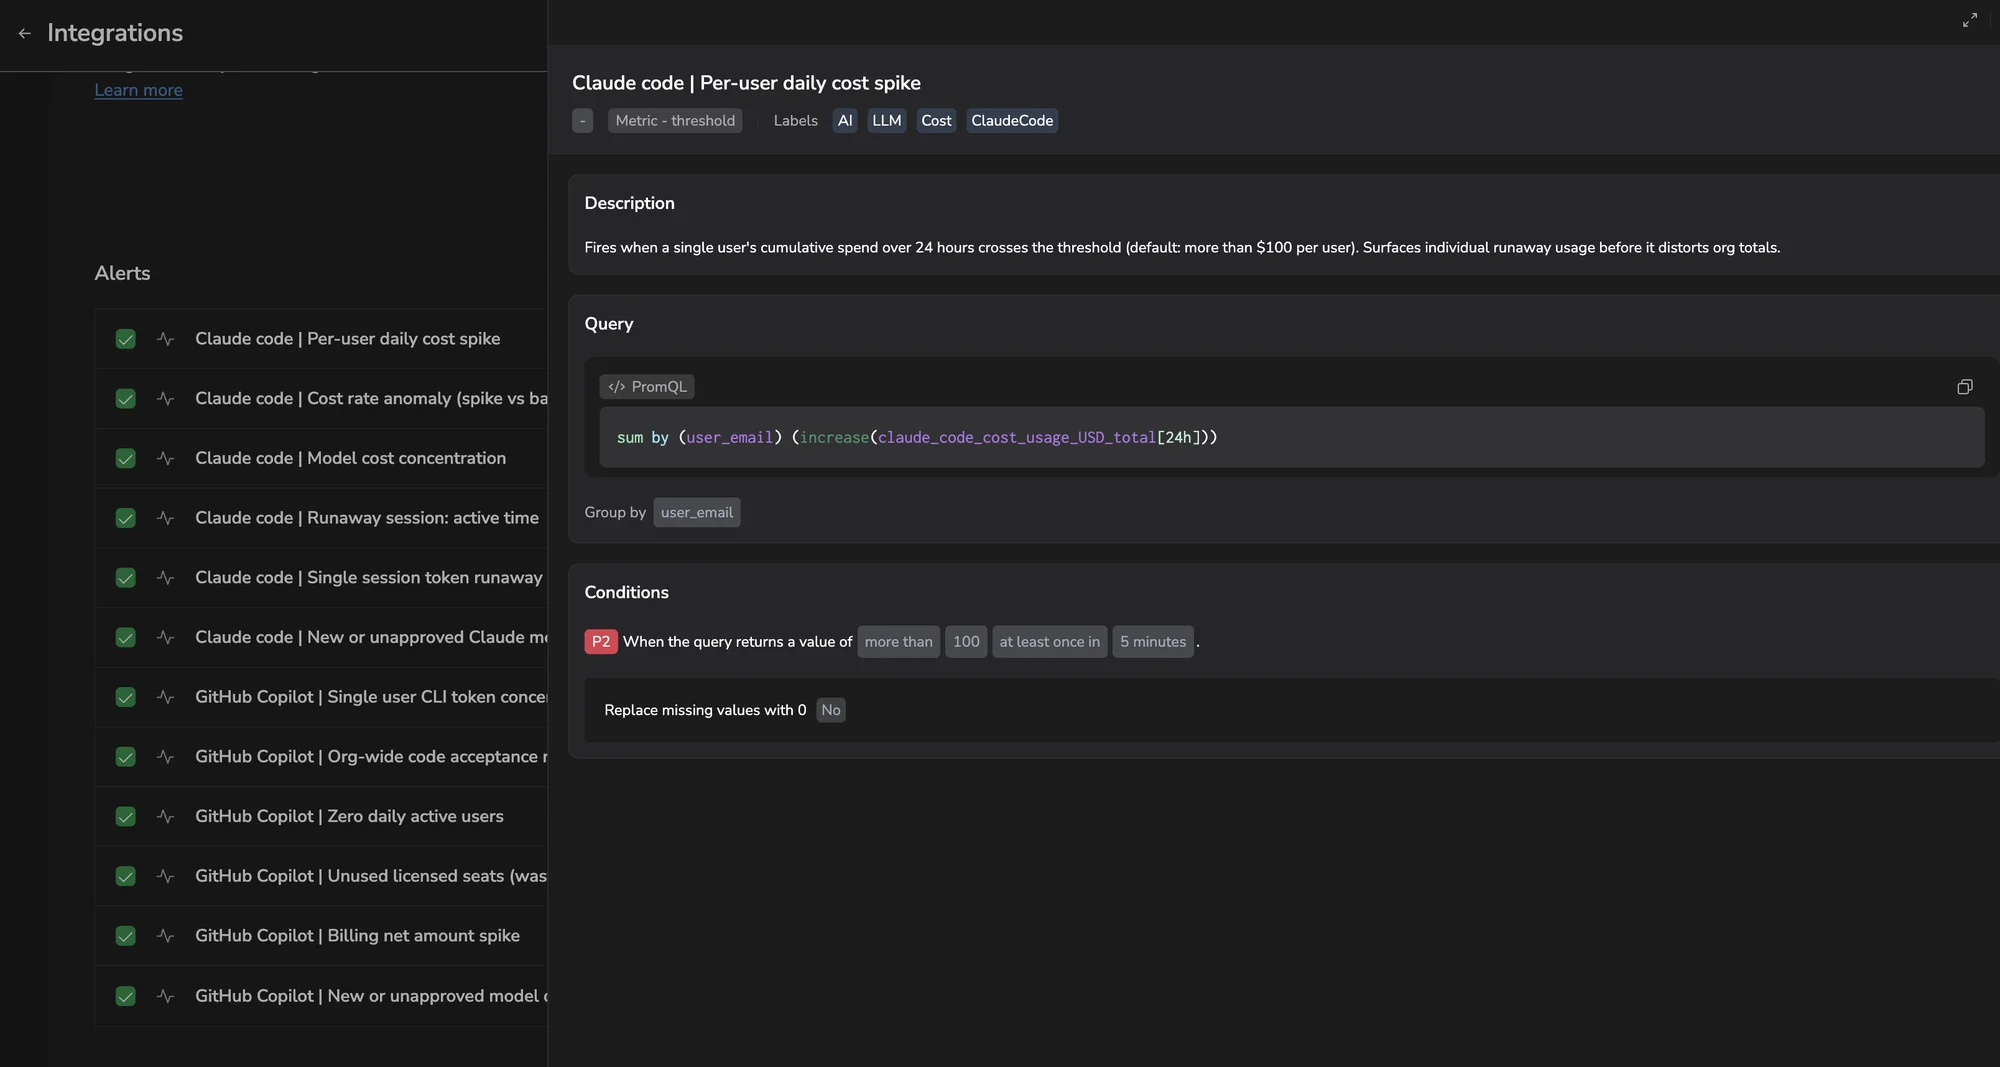Click pulse icon for Zero daily active users

pyautogui.click(x=166, y=816)
